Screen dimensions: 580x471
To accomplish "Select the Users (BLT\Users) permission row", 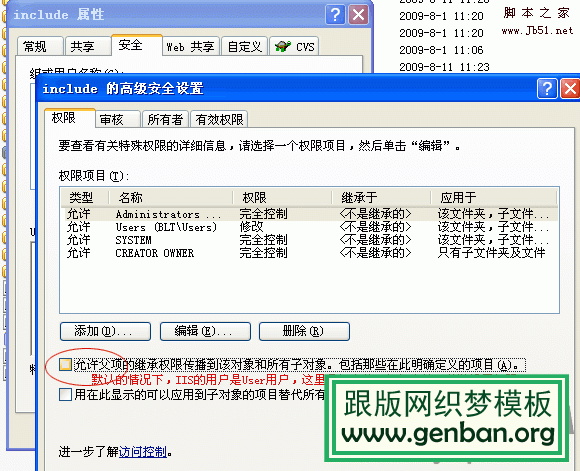I will (x=311, y=227).
